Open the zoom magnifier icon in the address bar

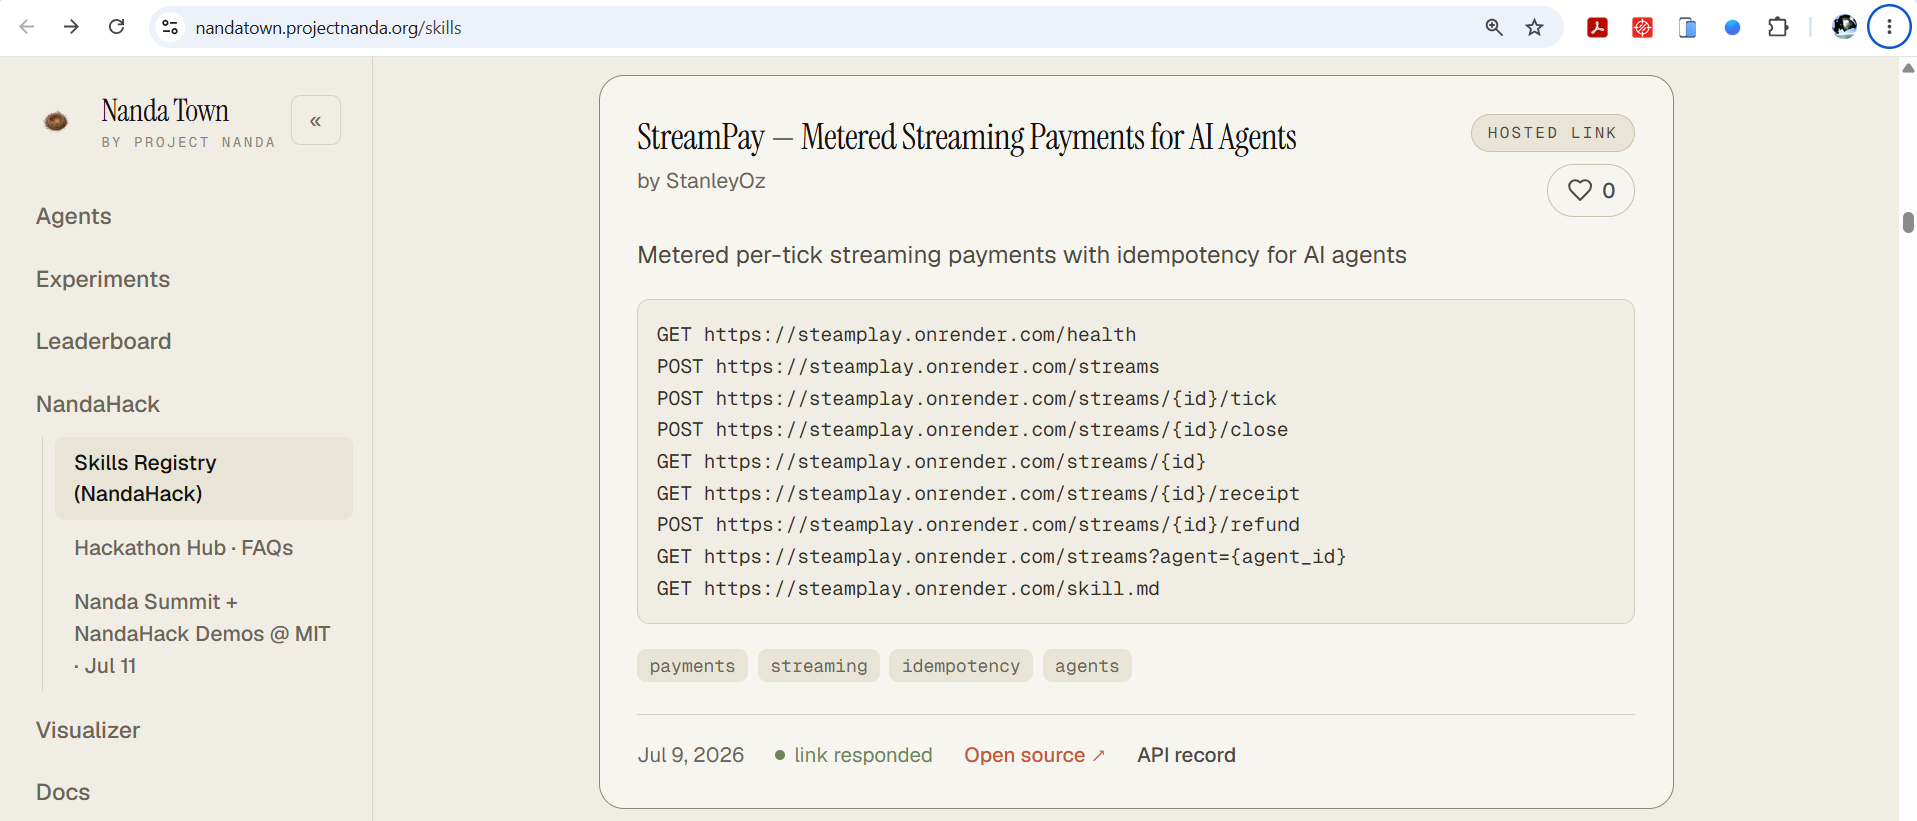[x=1493, y=27]
